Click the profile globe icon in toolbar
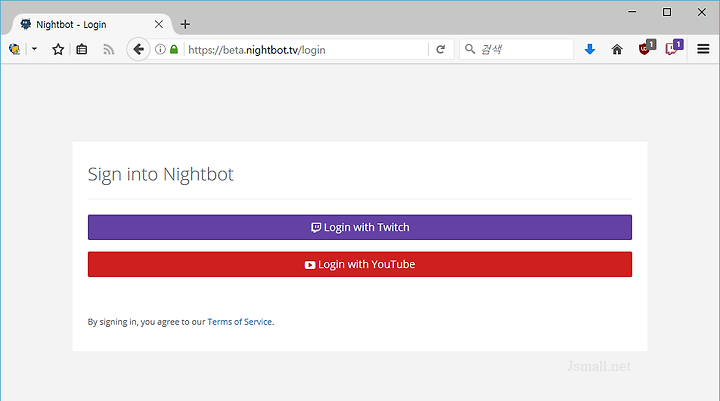Screen dimensions: 720x401 click(x=14, y=49)
